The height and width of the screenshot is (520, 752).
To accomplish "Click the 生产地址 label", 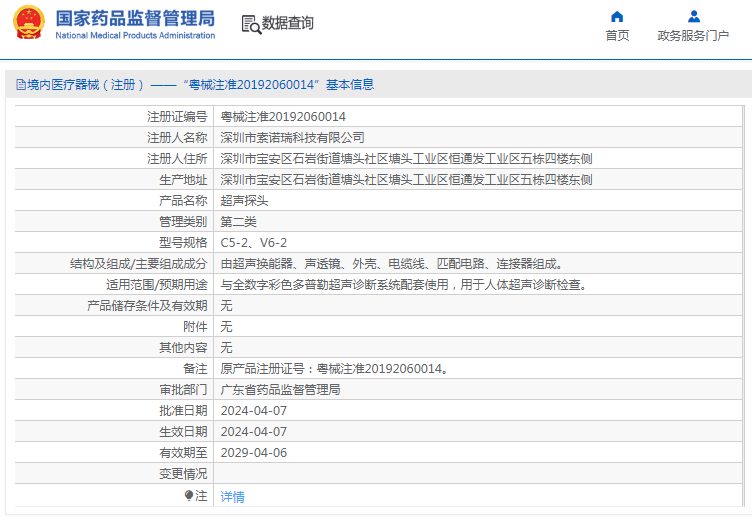I will [x=183, y=180].
